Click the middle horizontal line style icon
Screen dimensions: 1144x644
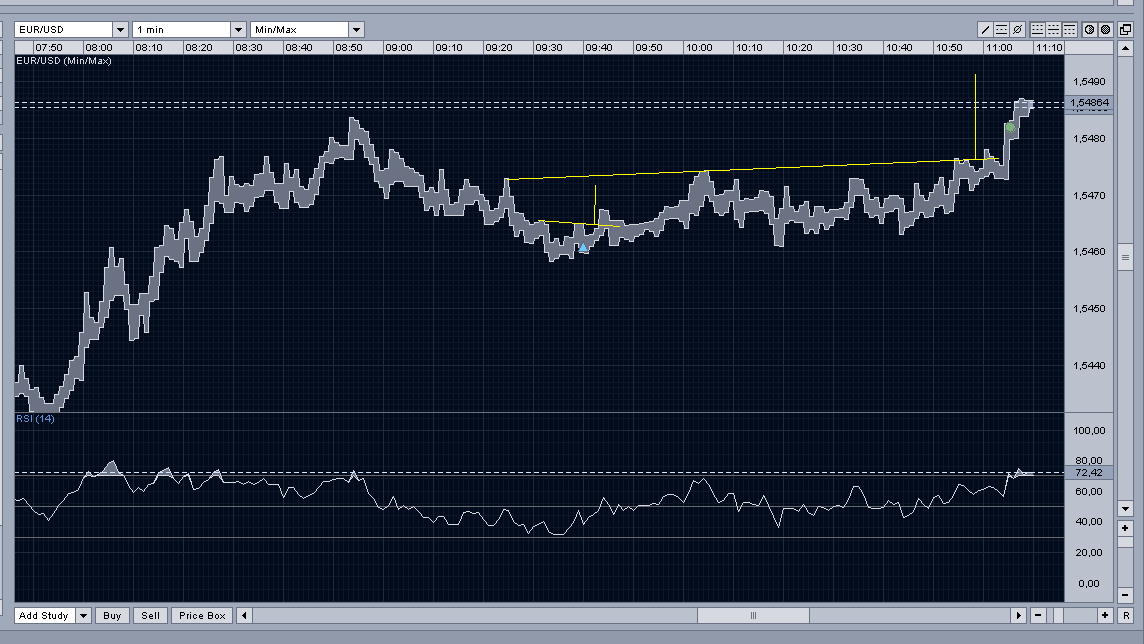[1054, 30]
